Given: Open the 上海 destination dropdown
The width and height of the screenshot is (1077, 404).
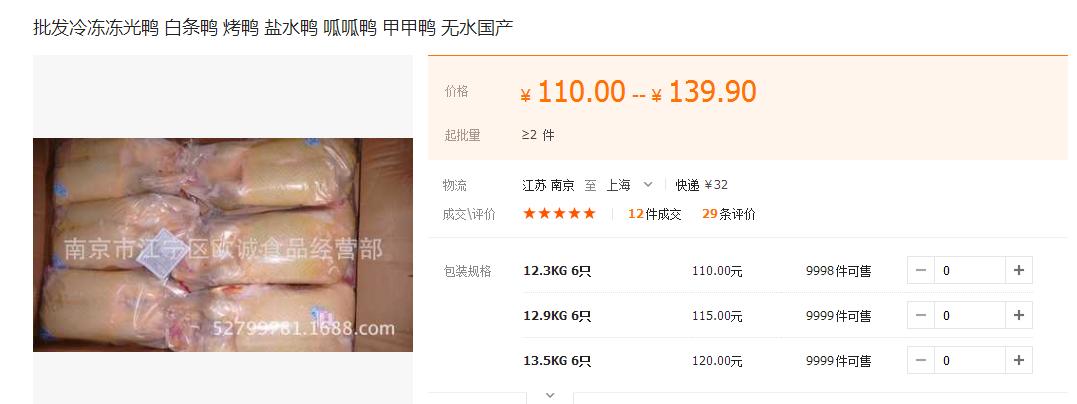Looking at the screenshot, I should pos(628,185).
